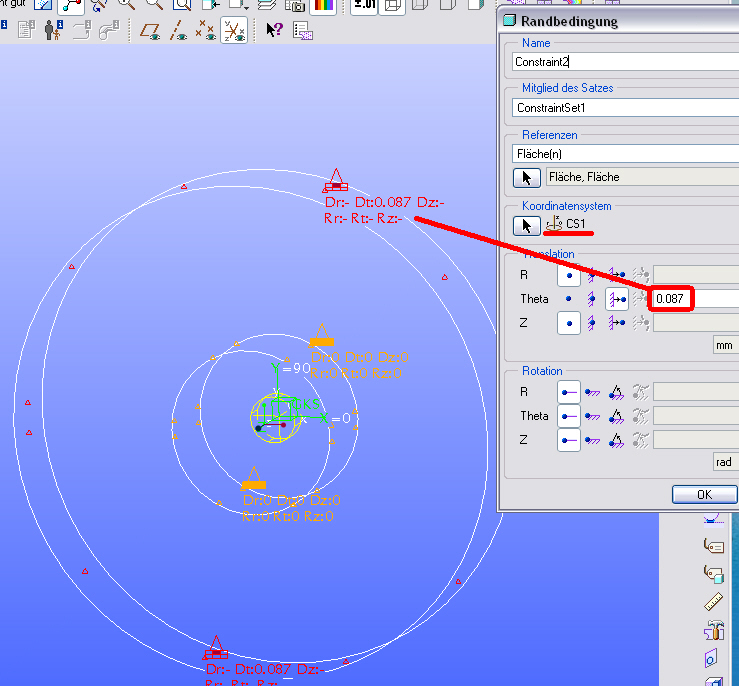
Task: Switch to hidden line display icon
Action: pyautogui.click(x=420, y=5)
